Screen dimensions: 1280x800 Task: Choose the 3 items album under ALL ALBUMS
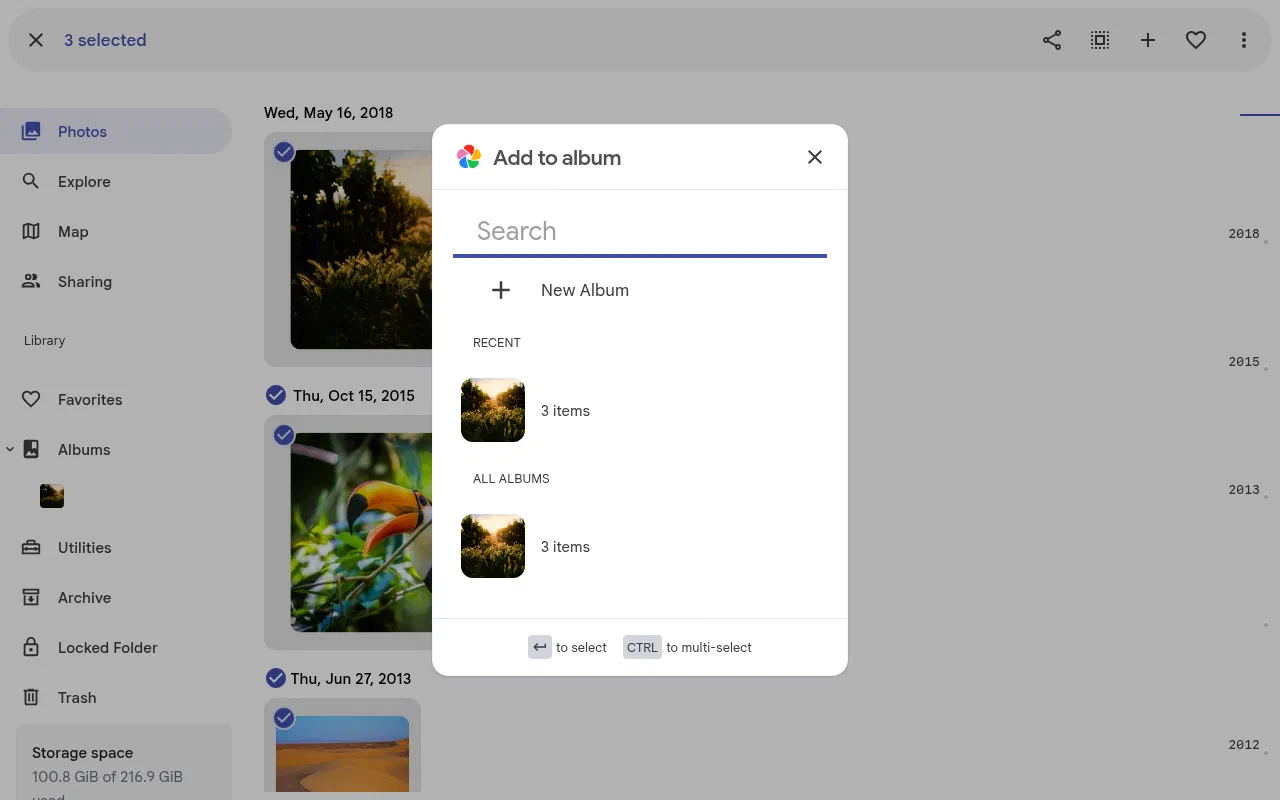pyautogui.click(x=640, y=546)
